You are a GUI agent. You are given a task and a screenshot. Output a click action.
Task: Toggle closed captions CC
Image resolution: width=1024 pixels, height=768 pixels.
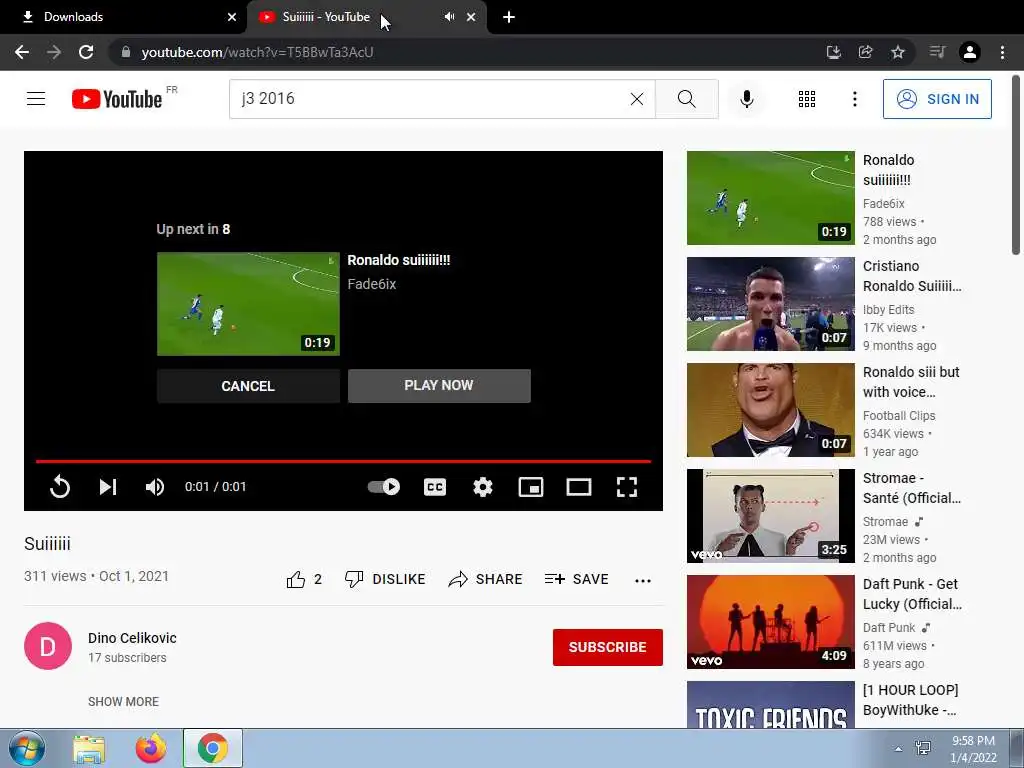(435, 487)
